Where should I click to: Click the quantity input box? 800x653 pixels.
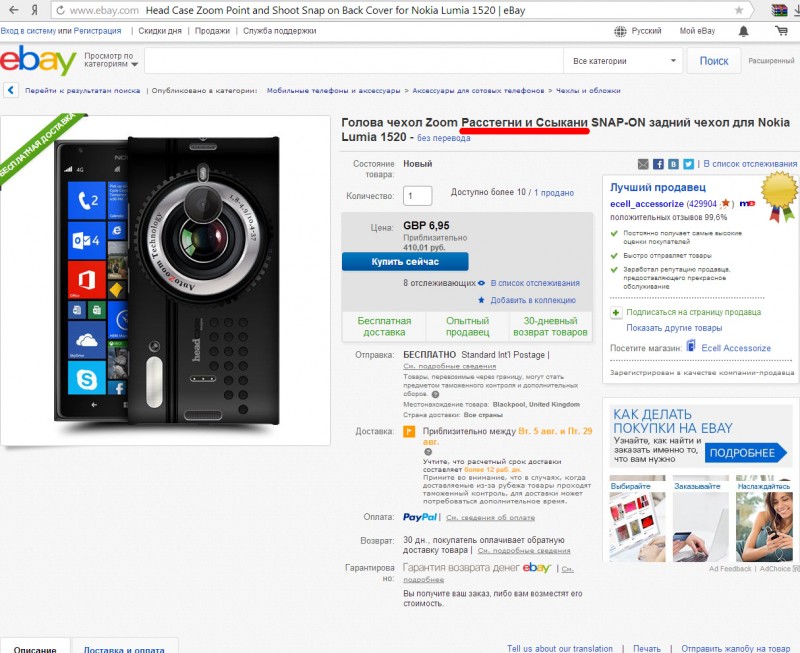coord(417,195)
